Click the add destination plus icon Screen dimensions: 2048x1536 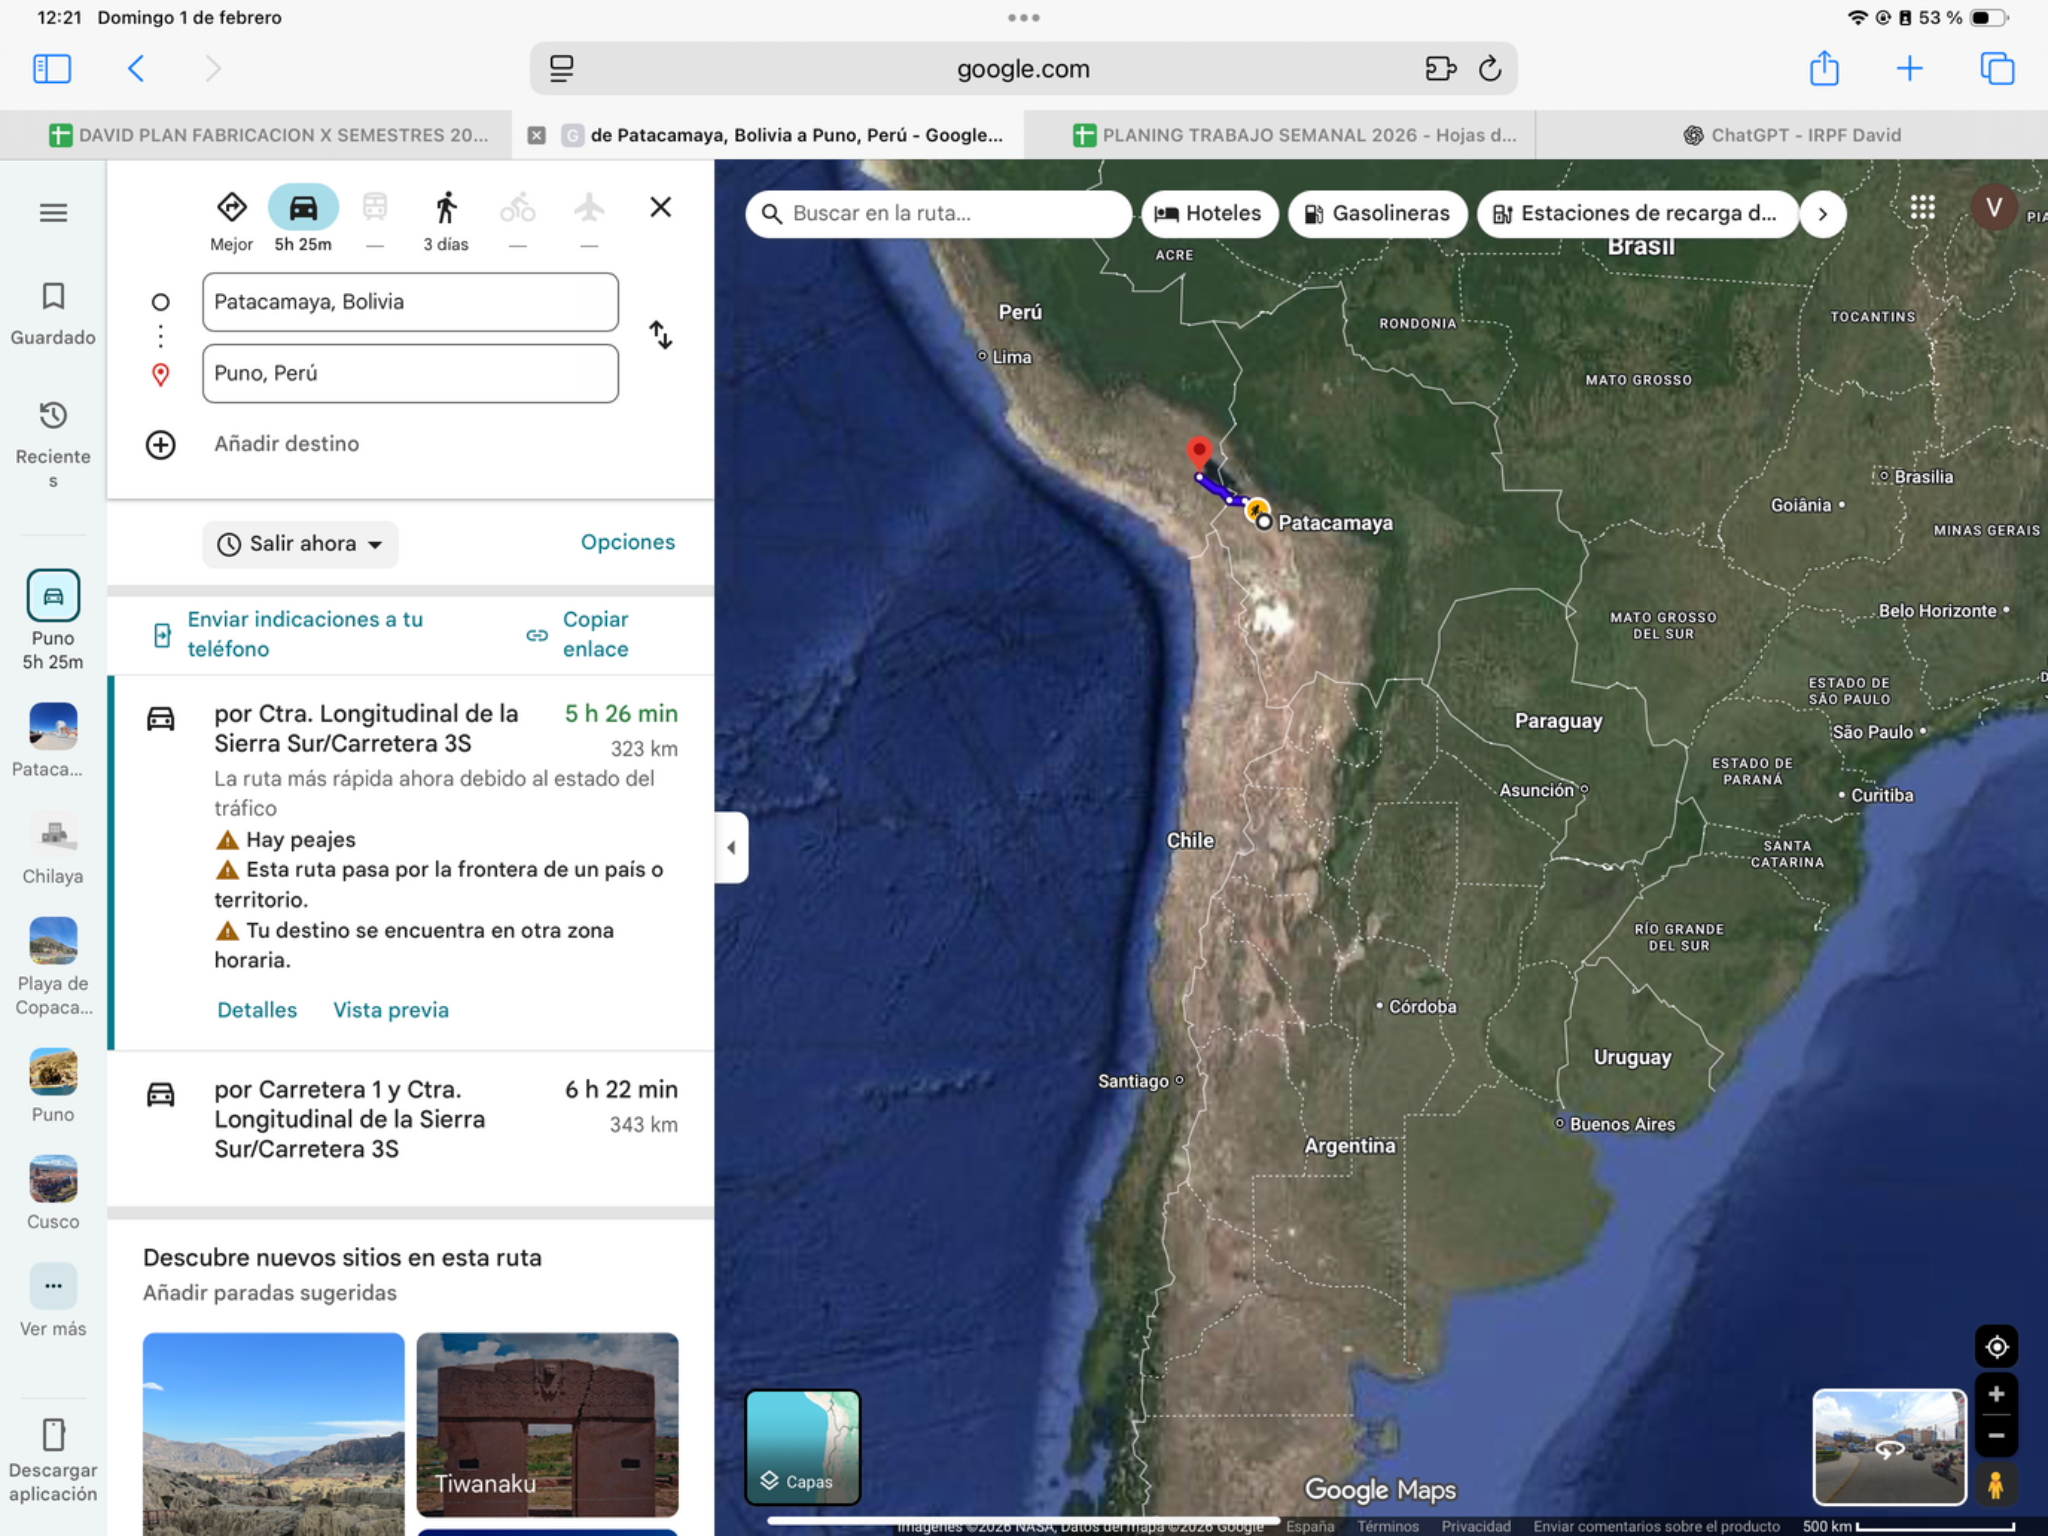point(160,444)
